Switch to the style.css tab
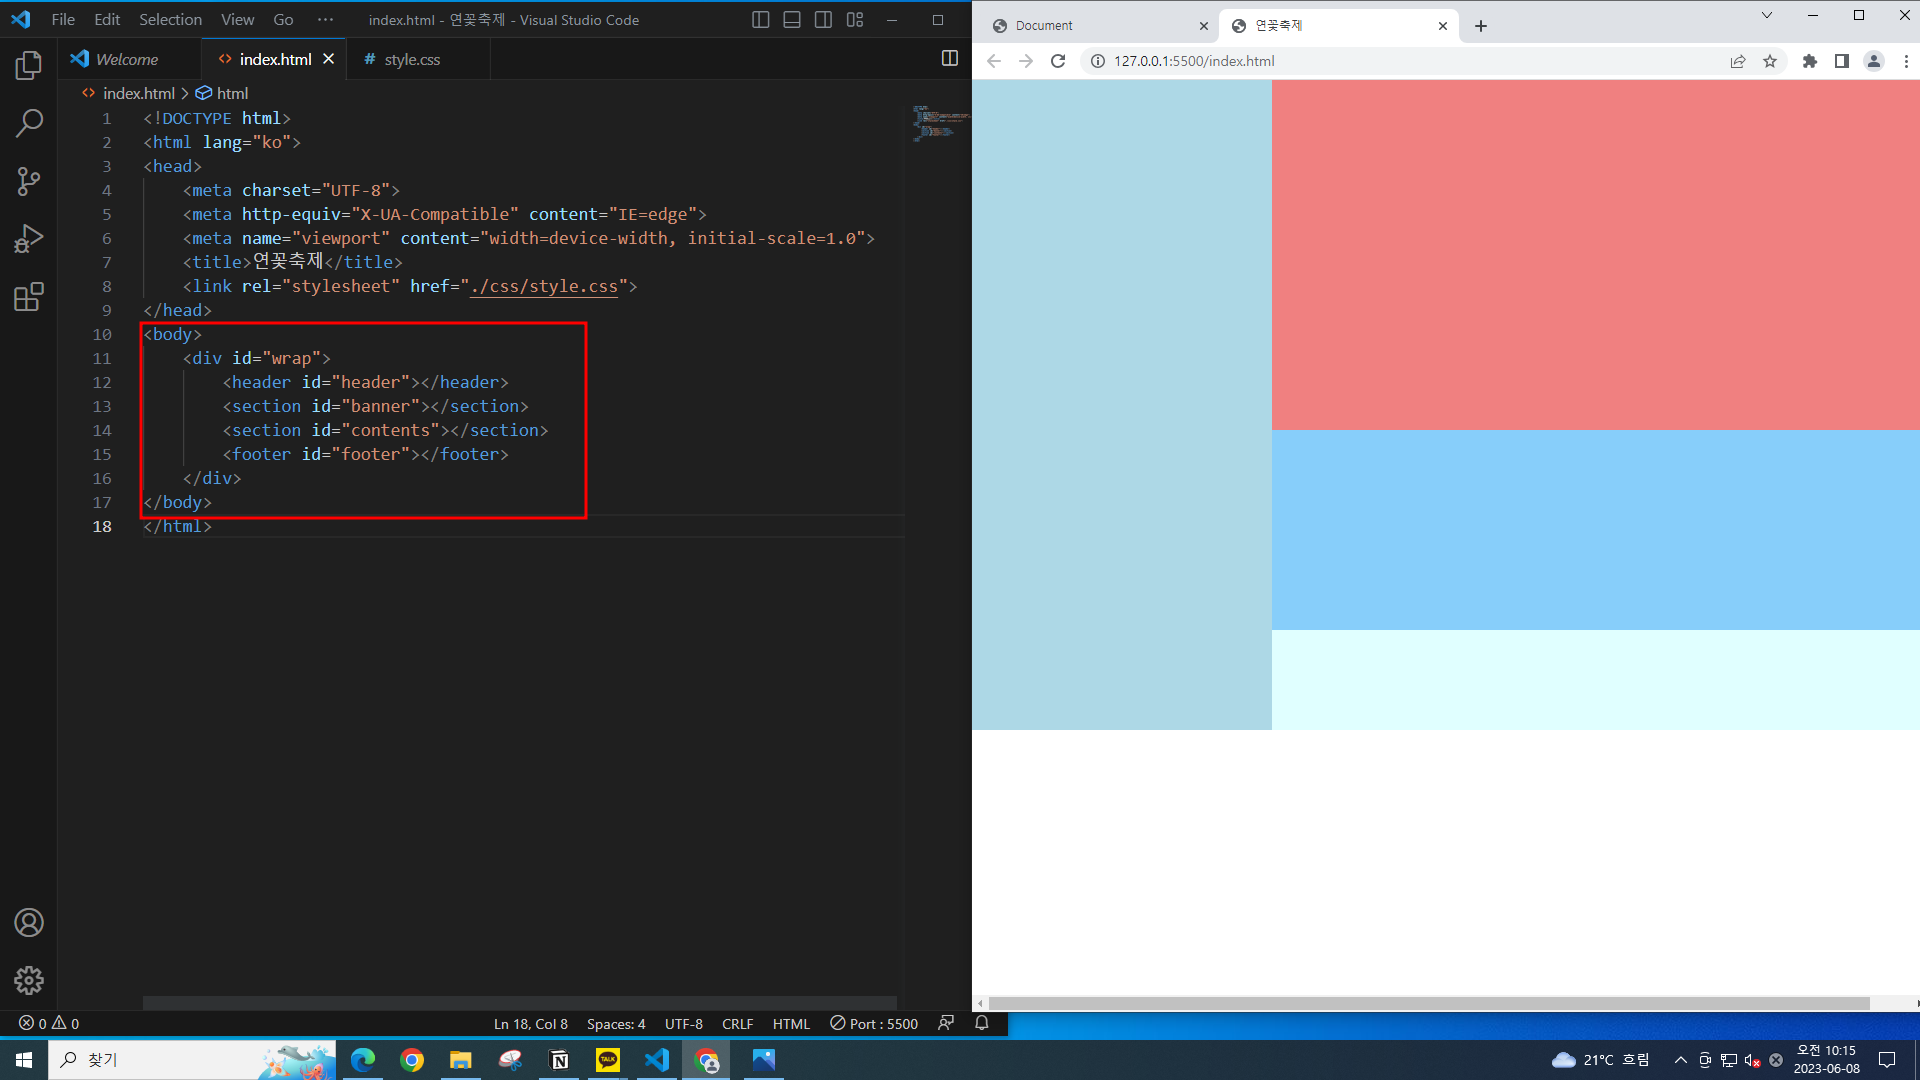Screen dimensions: 1920x1080 pyautogui.click(x=412, y=60)
